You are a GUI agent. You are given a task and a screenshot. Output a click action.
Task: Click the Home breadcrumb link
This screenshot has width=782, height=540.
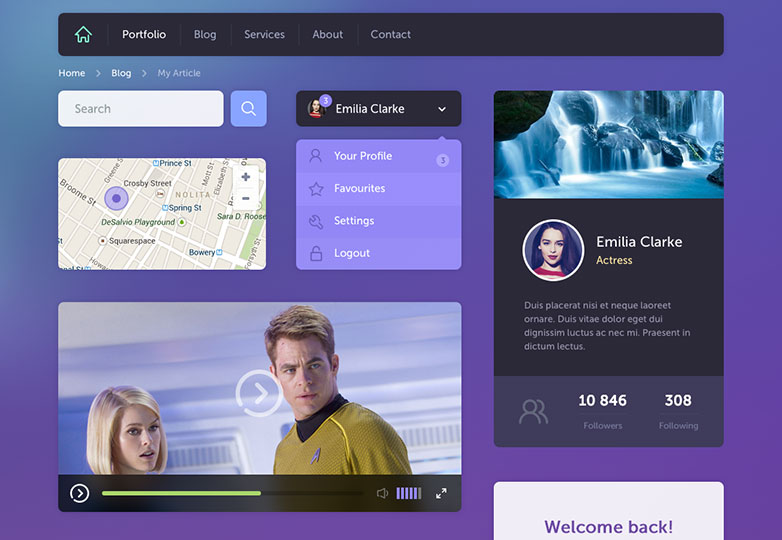pyautogui.click(x=71, y=73)
